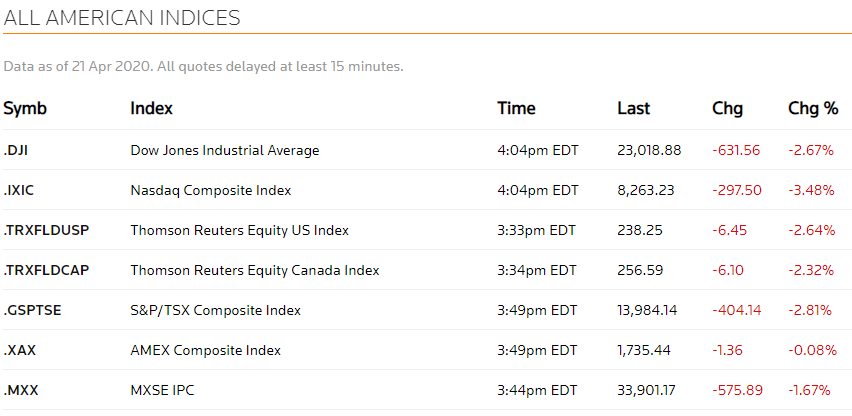Open the .DJI symbol link

tap(16, 150)
